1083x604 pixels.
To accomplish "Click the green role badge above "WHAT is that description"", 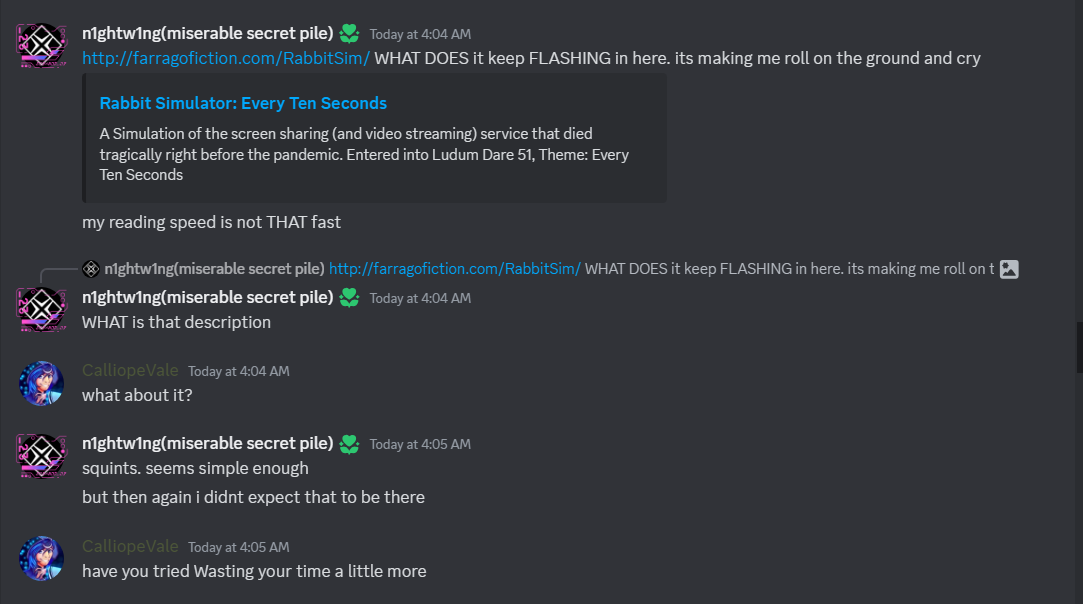I will 349,297.
